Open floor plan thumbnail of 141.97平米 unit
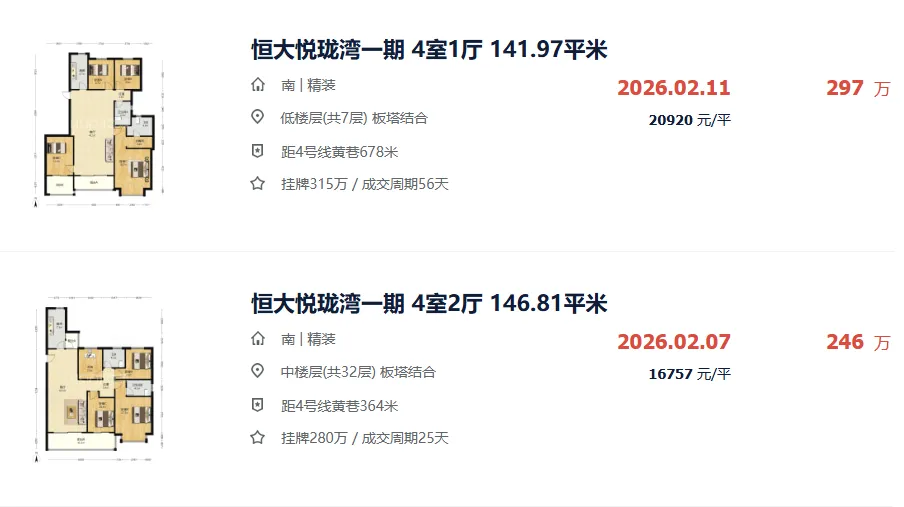Screen dimensions: 904x507 point(99,124)
